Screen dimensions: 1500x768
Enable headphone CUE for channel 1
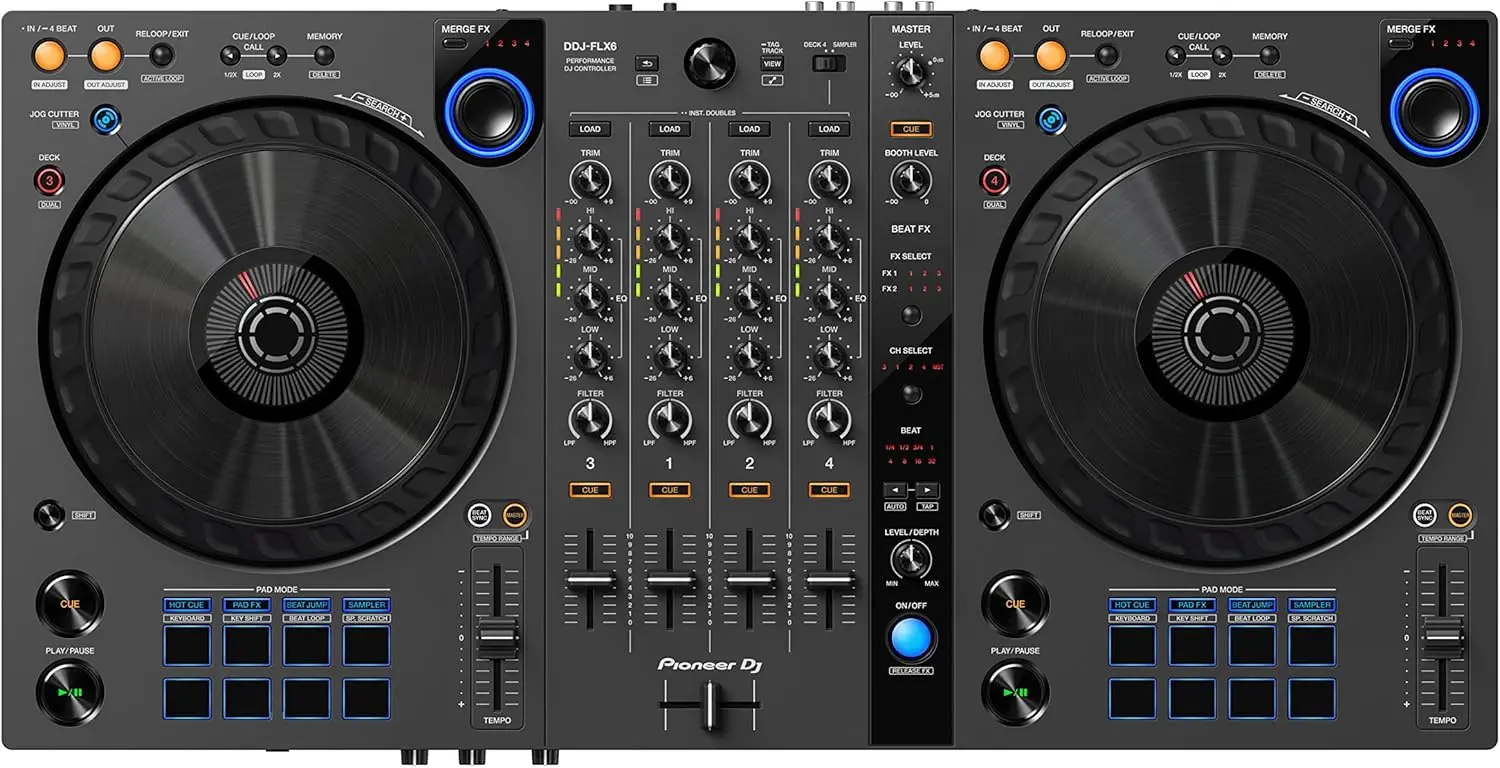[x=670, y=490]
